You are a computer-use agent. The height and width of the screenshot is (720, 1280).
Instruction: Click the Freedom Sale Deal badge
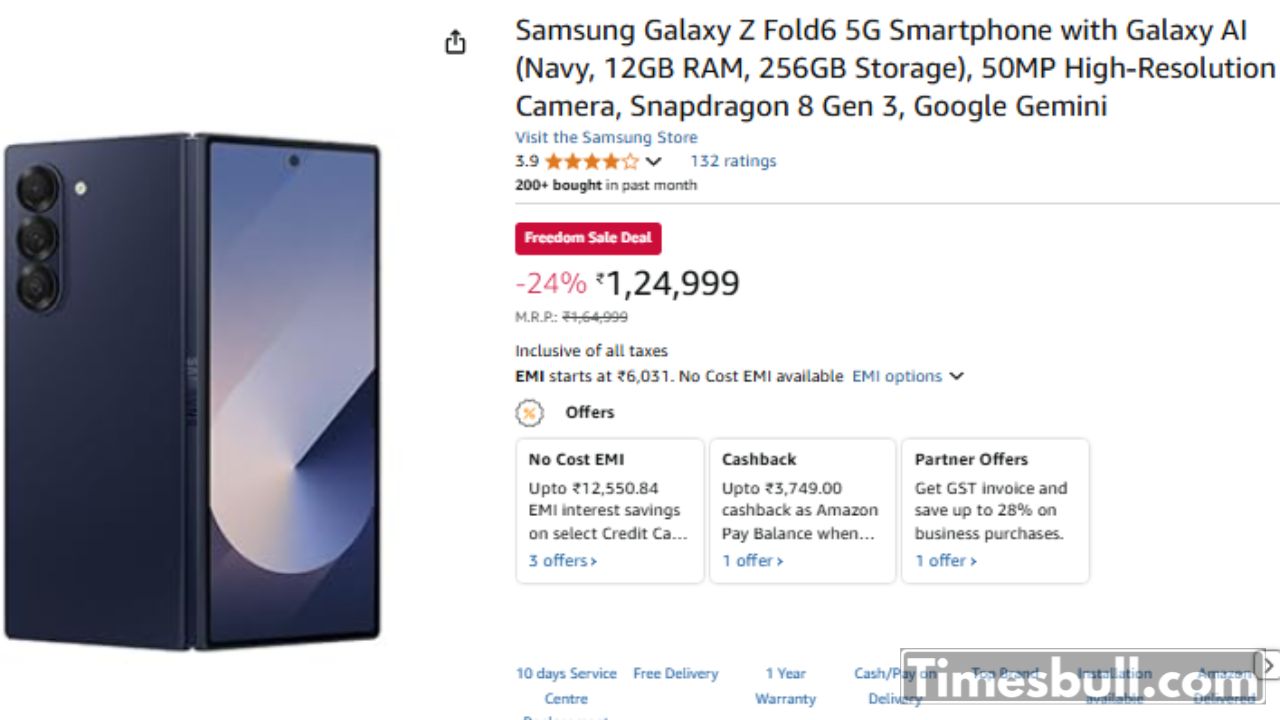click(588, 238)
